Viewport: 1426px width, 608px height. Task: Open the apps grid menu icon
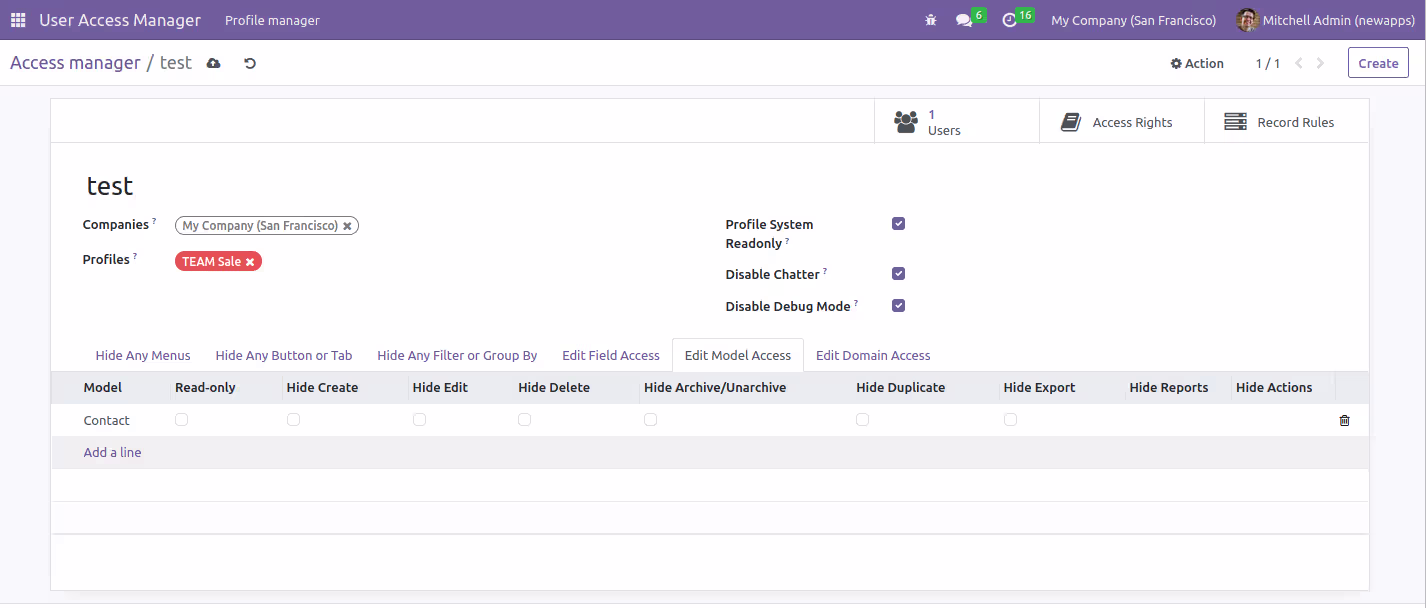click(x=18, y=20)
